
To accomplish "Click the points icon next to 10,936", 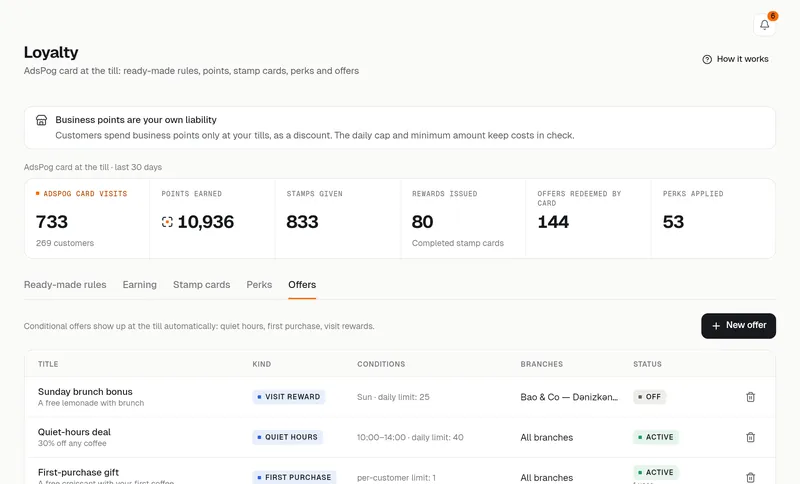I will pyautogui.click(x=167, y=222).
